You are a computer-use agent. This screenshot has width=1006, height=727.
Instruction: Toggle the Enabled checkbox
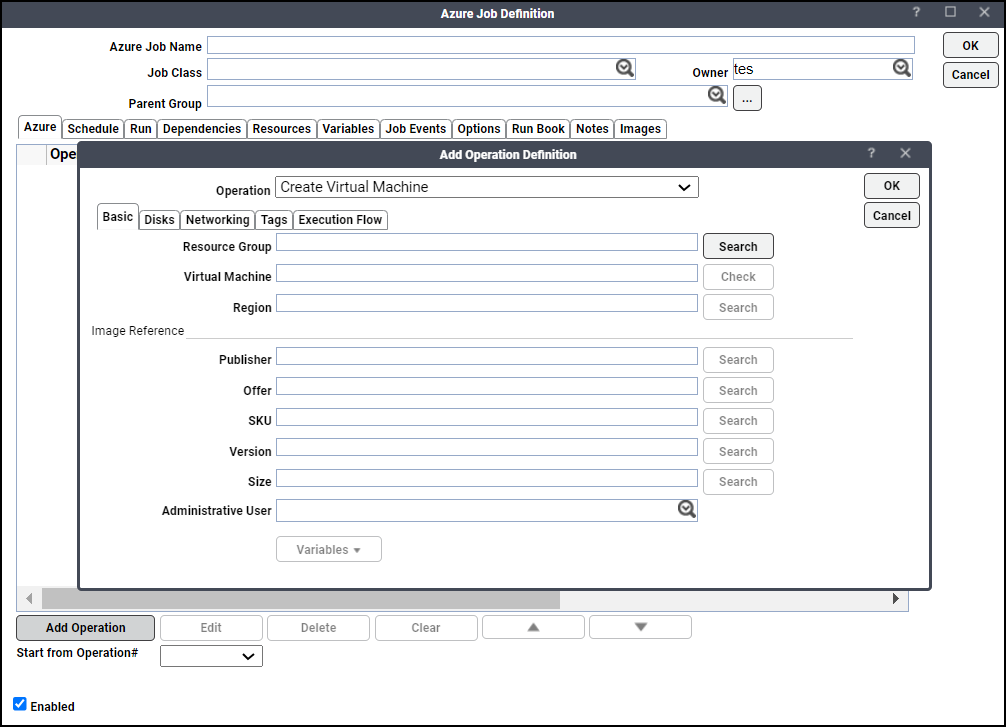(20, 704)
